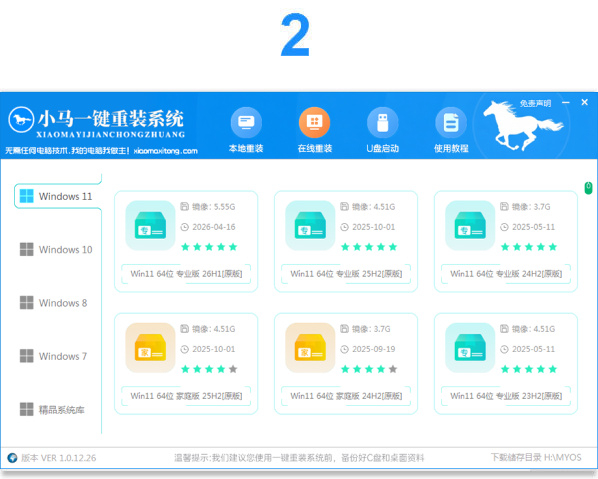Minimize the 小马一键重装系统 window
This screenshot has height=479, width=598.
(x=566, y=103)
